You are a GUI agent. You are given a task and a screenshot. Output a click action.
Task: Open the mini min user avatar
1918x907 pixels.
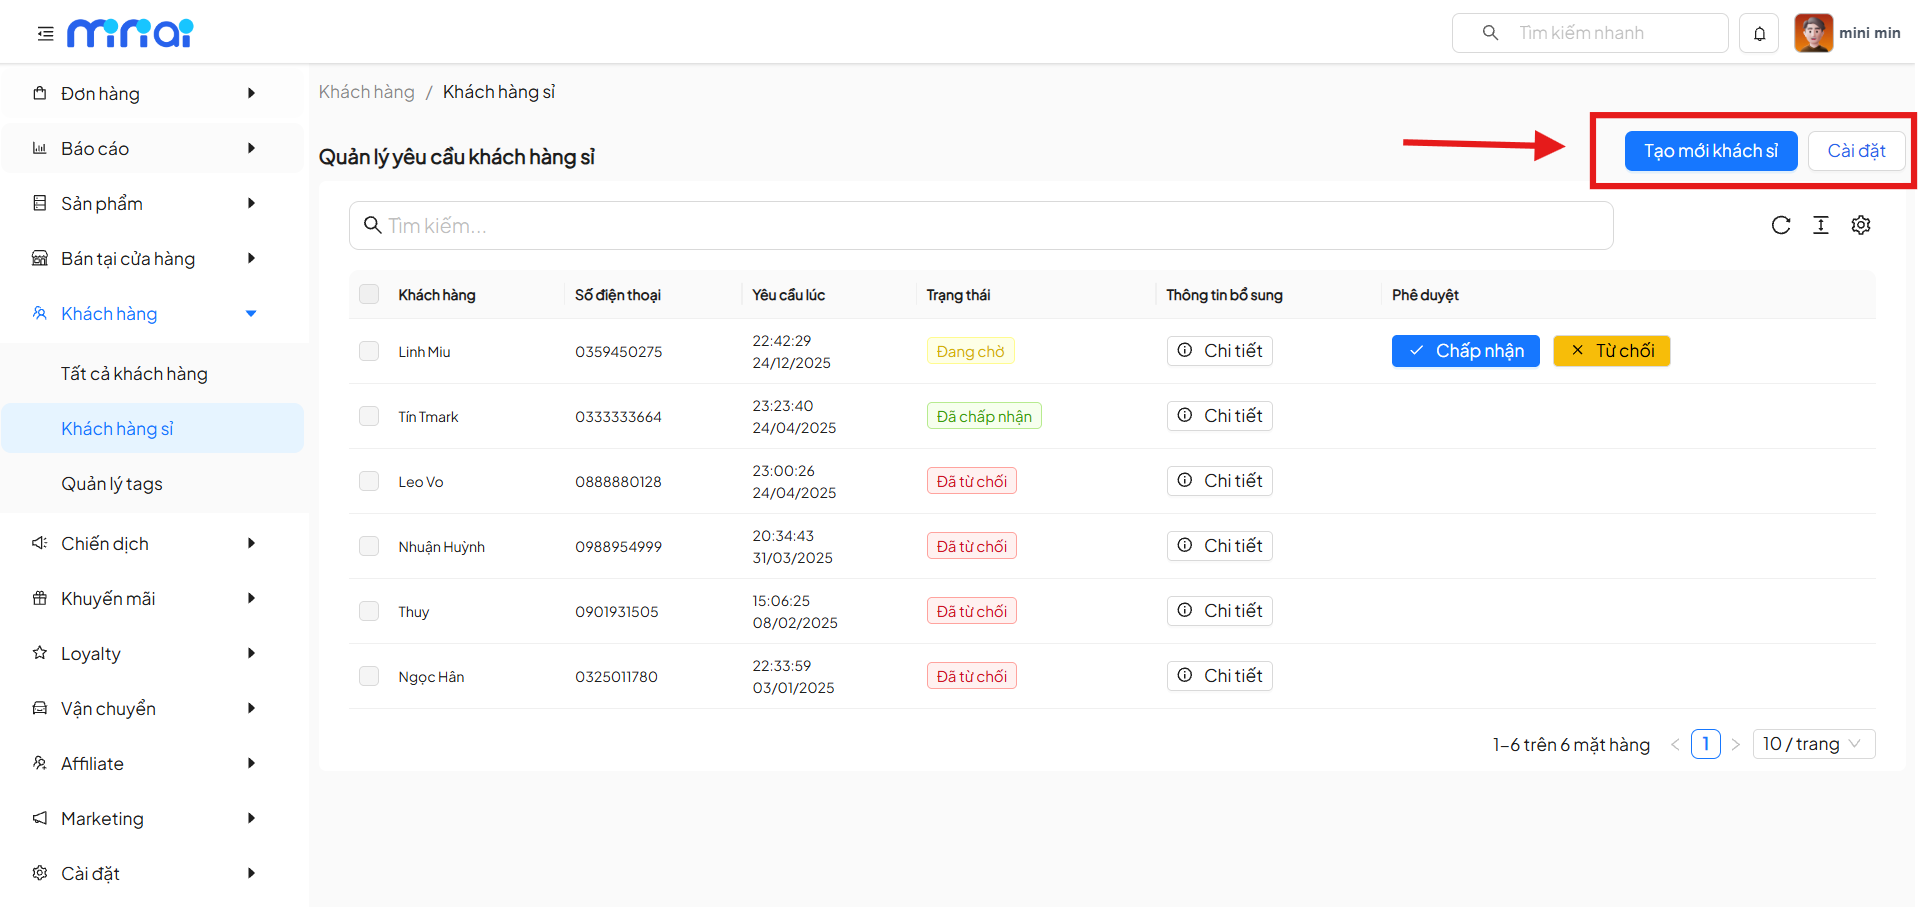(x=1813, y=33)
